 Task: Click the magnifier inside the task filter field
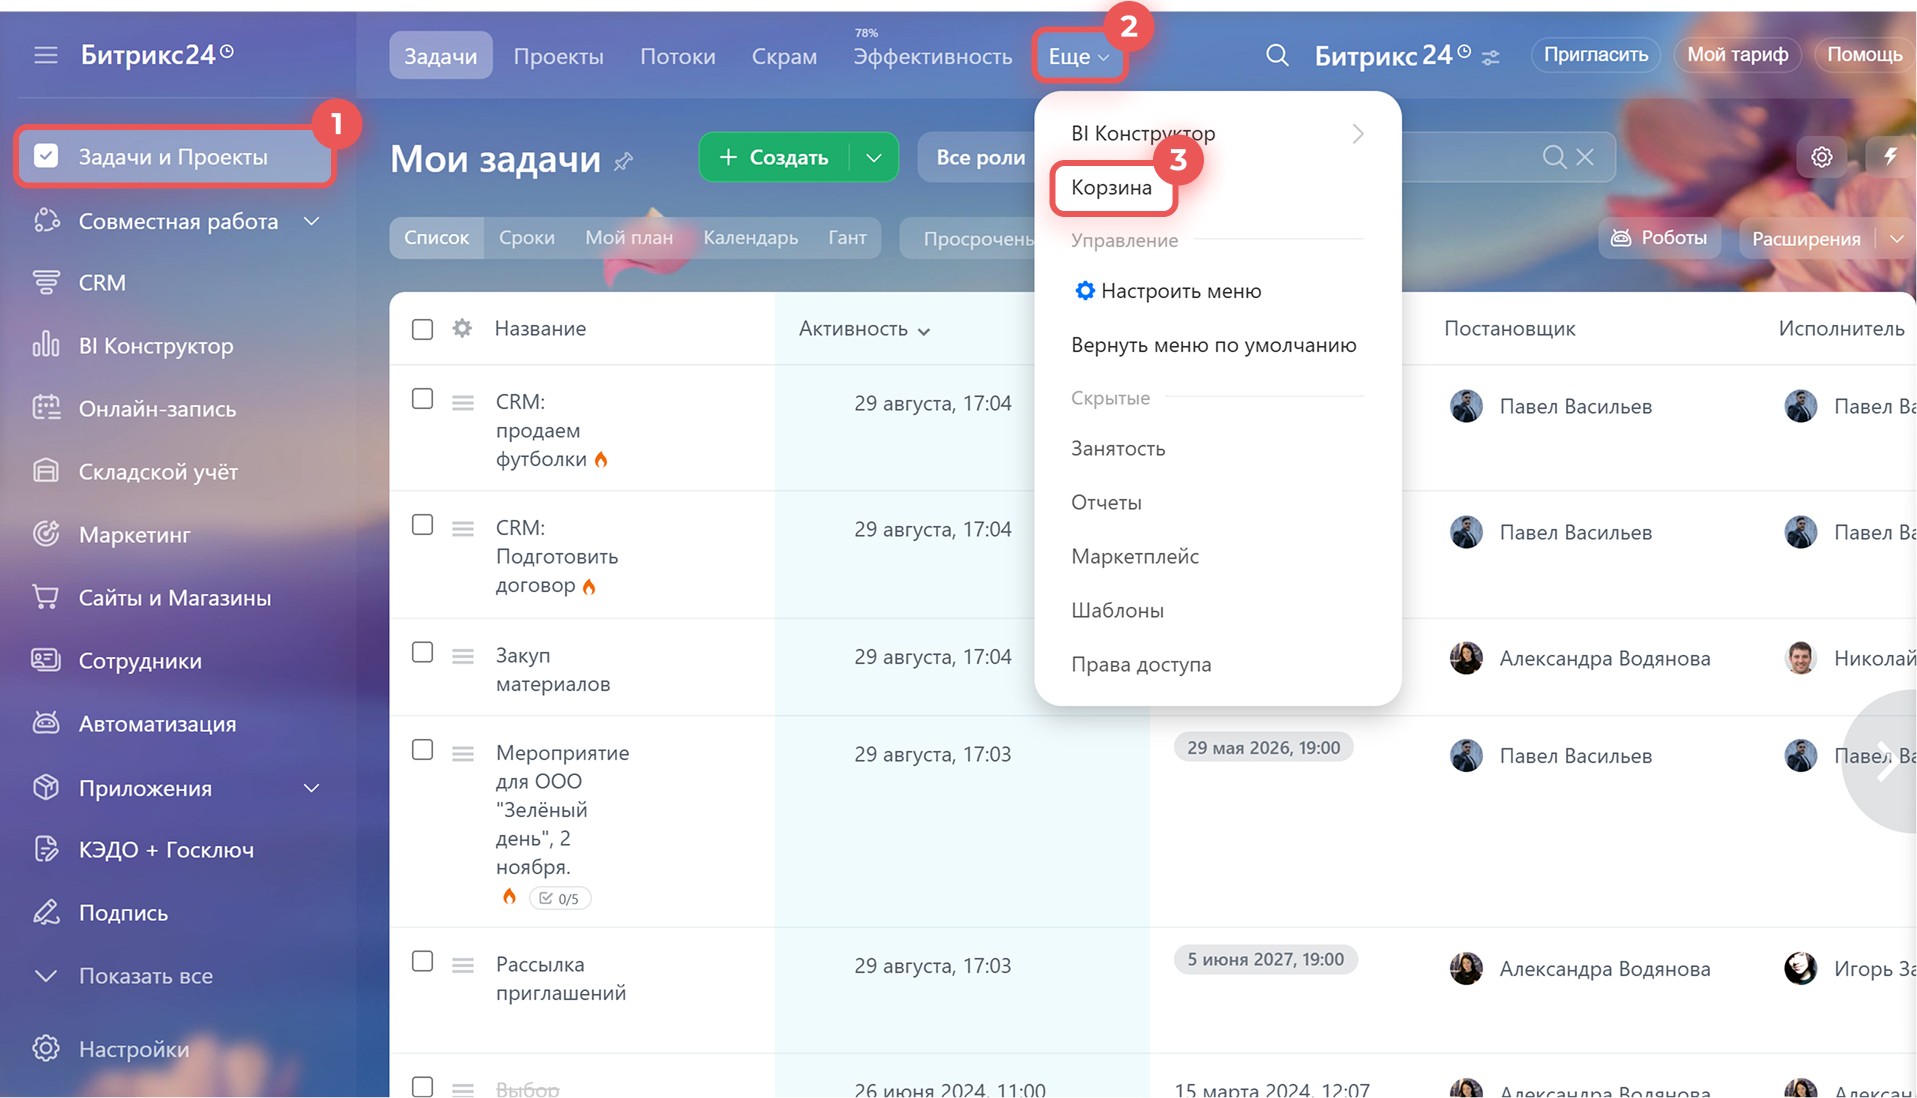tap(1553, 157)
